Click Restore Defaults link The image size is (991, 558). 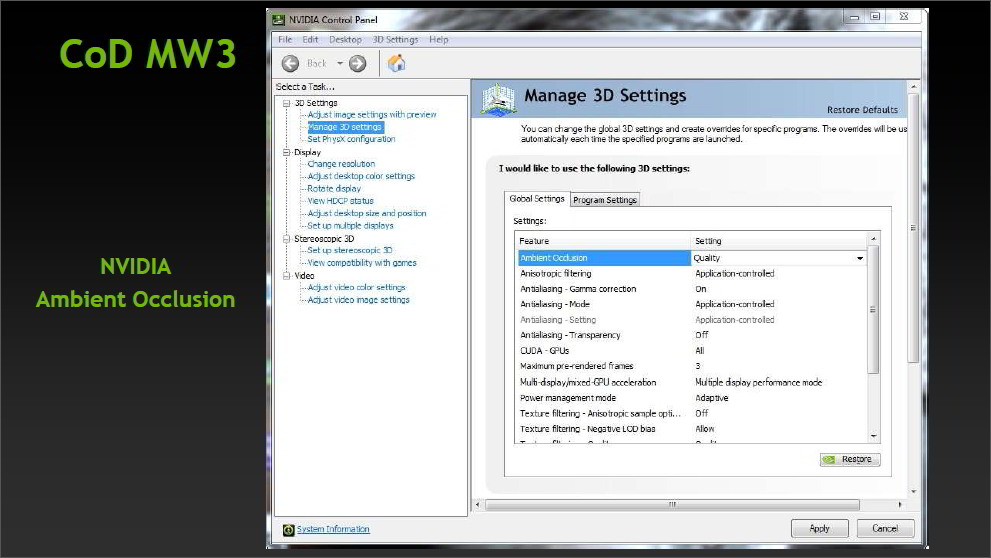pos(862,110)
